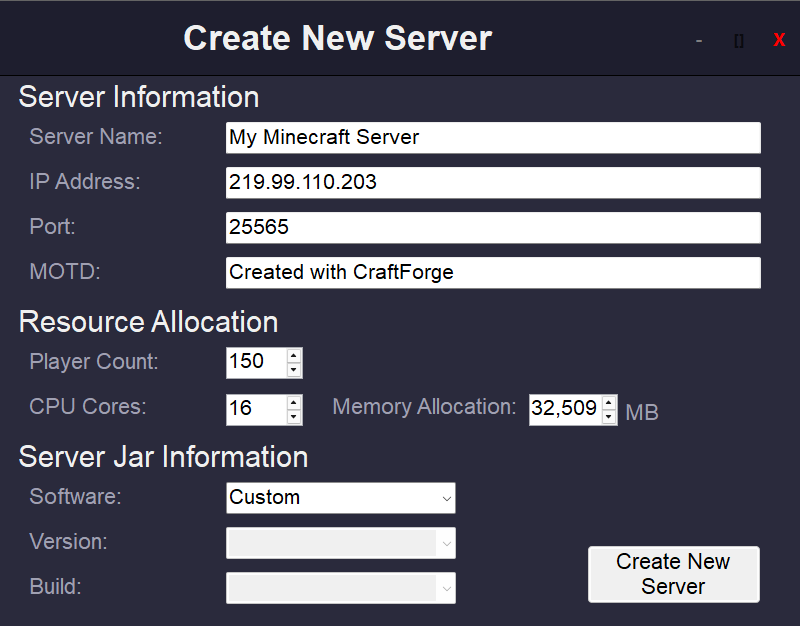Edit the MOTD text field
Viewport: 800px width, 626px height.
[493, 272]
